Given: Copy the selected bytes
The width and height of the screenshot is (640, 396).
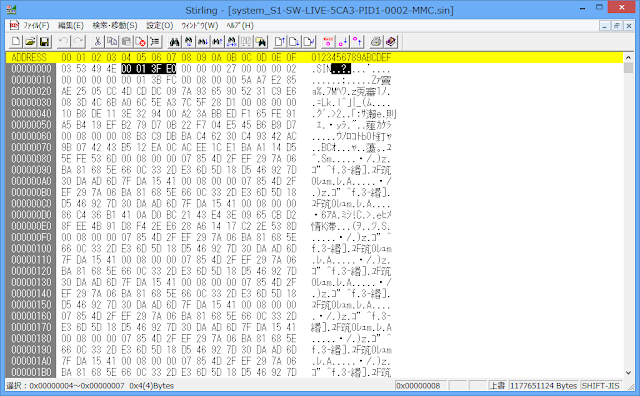Looking at the screenshot, I should 112,42.
